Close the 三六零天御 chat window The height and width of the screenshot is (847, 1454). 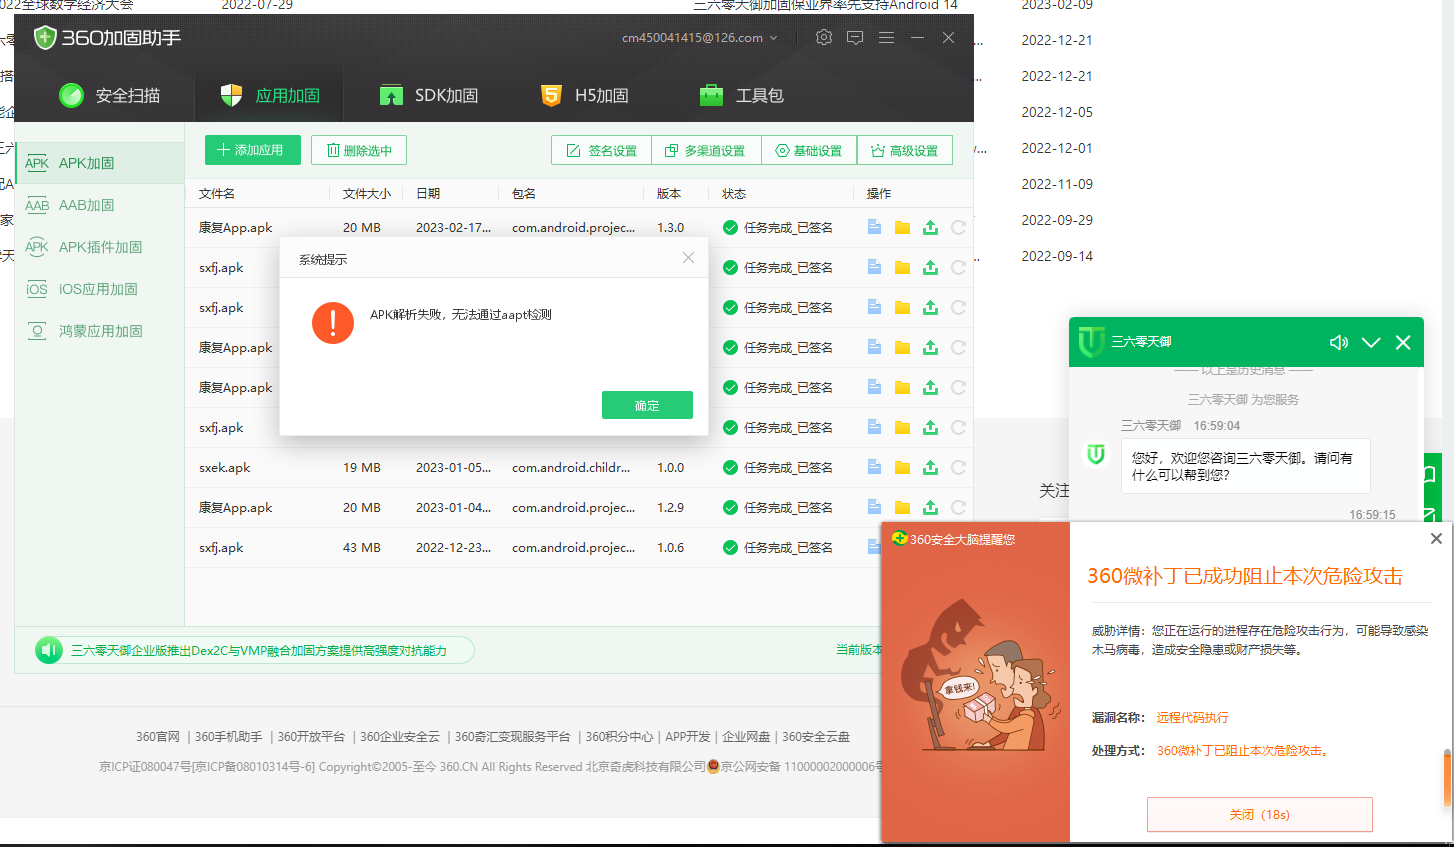[x=1403, y=342]
